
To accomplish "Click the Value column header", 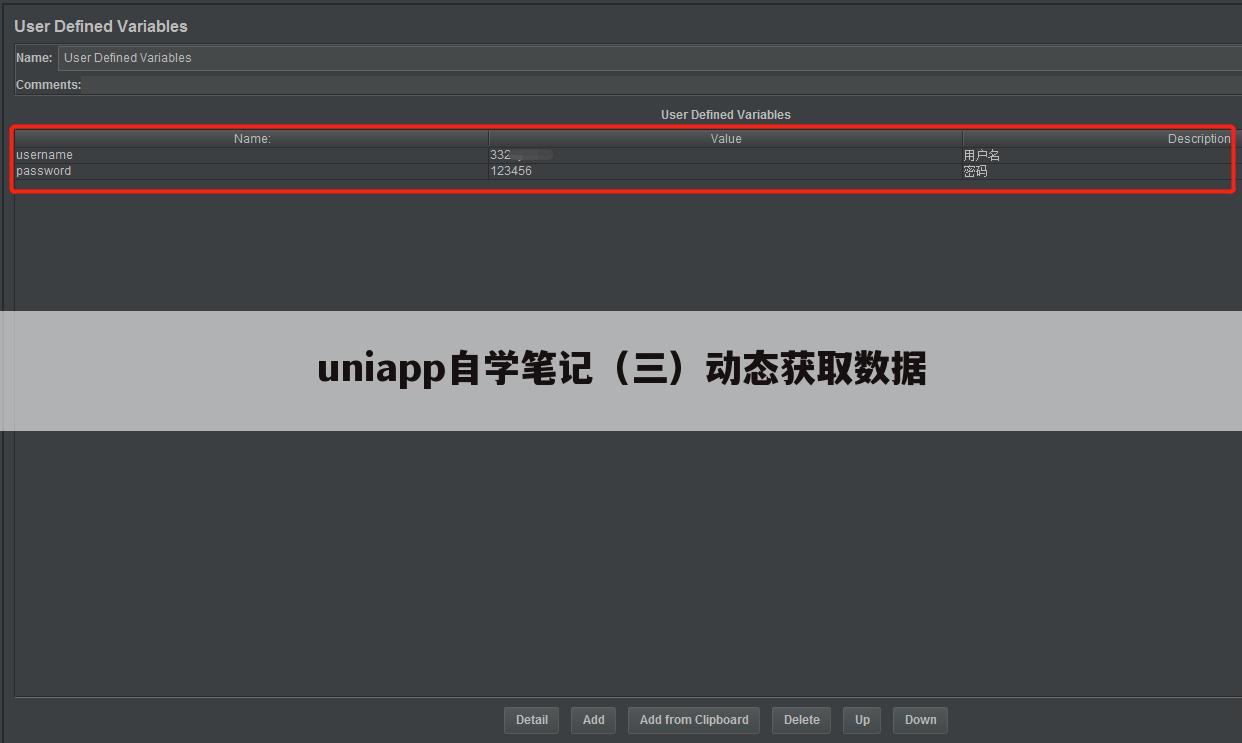I will click(x=725, y=139).
